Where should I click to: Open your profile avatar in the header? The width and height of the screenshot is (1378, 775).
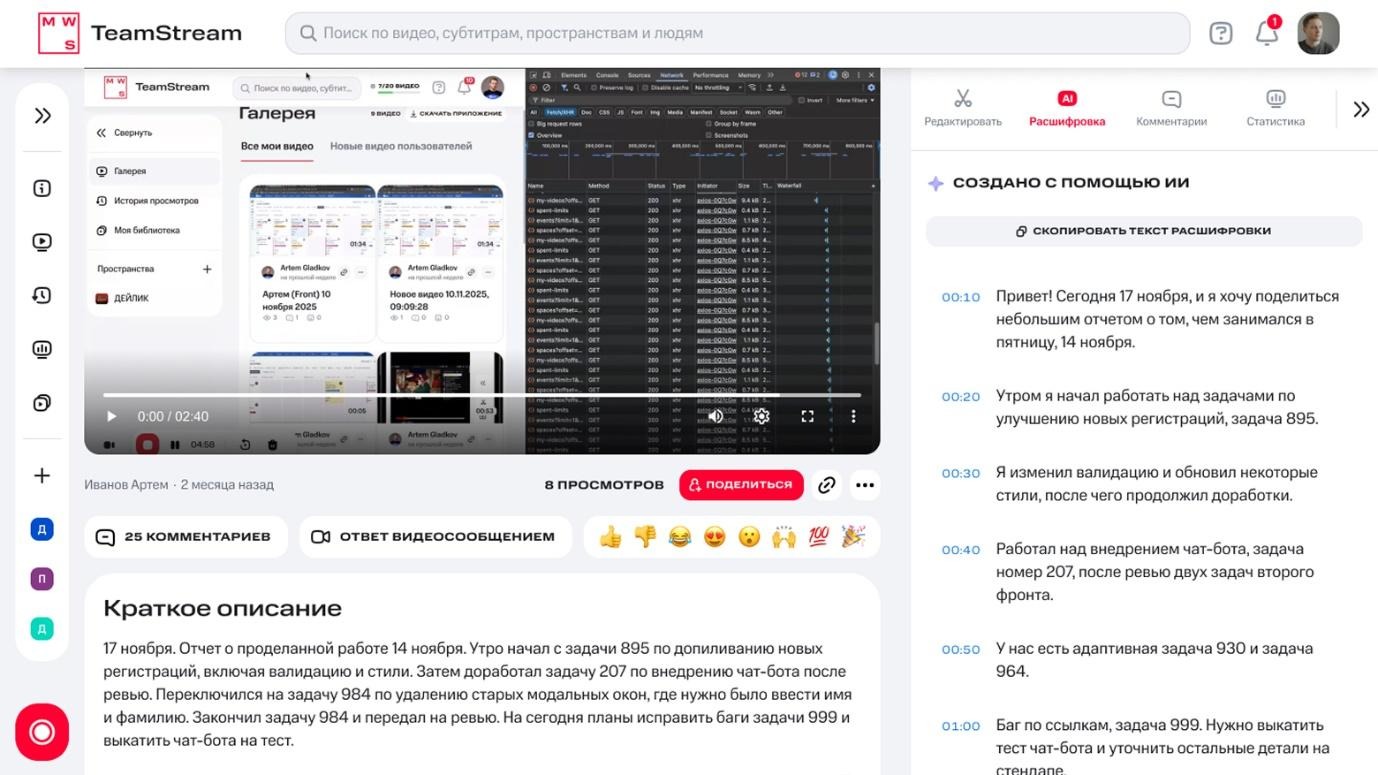click(x=1318, y=32)
